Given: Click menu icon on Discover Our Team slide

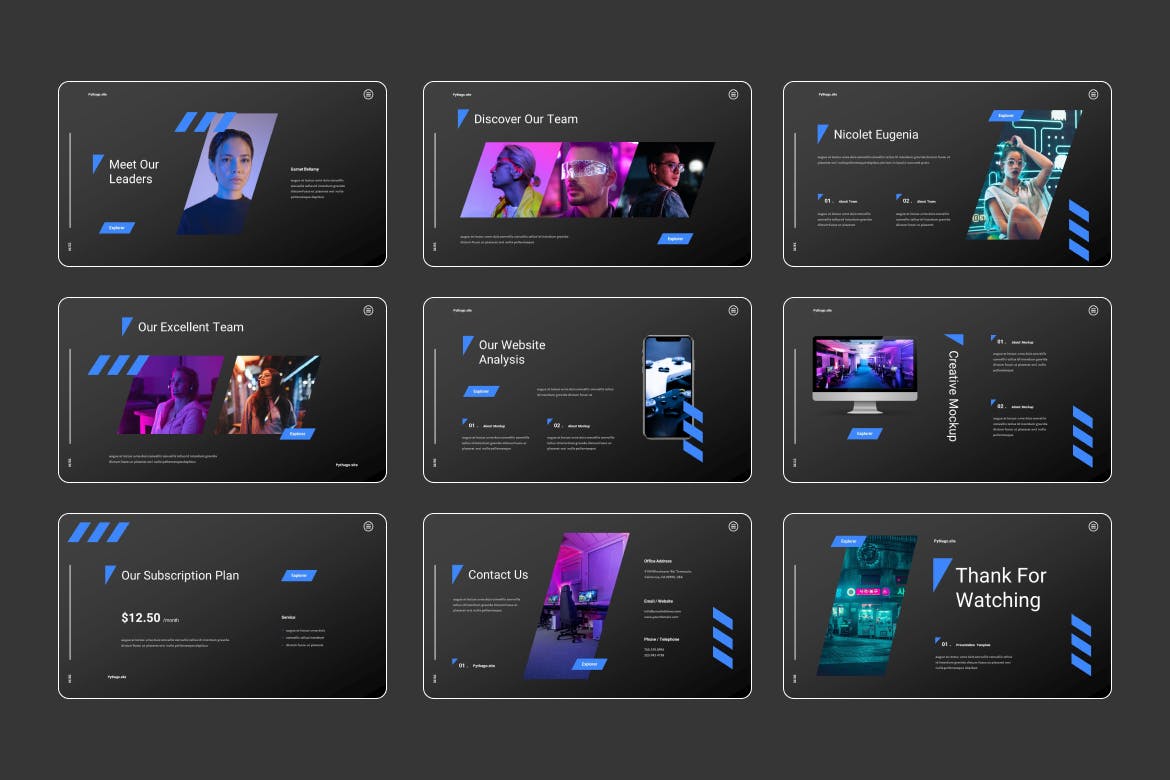Looking at the screenshot, I should [733, 94].
